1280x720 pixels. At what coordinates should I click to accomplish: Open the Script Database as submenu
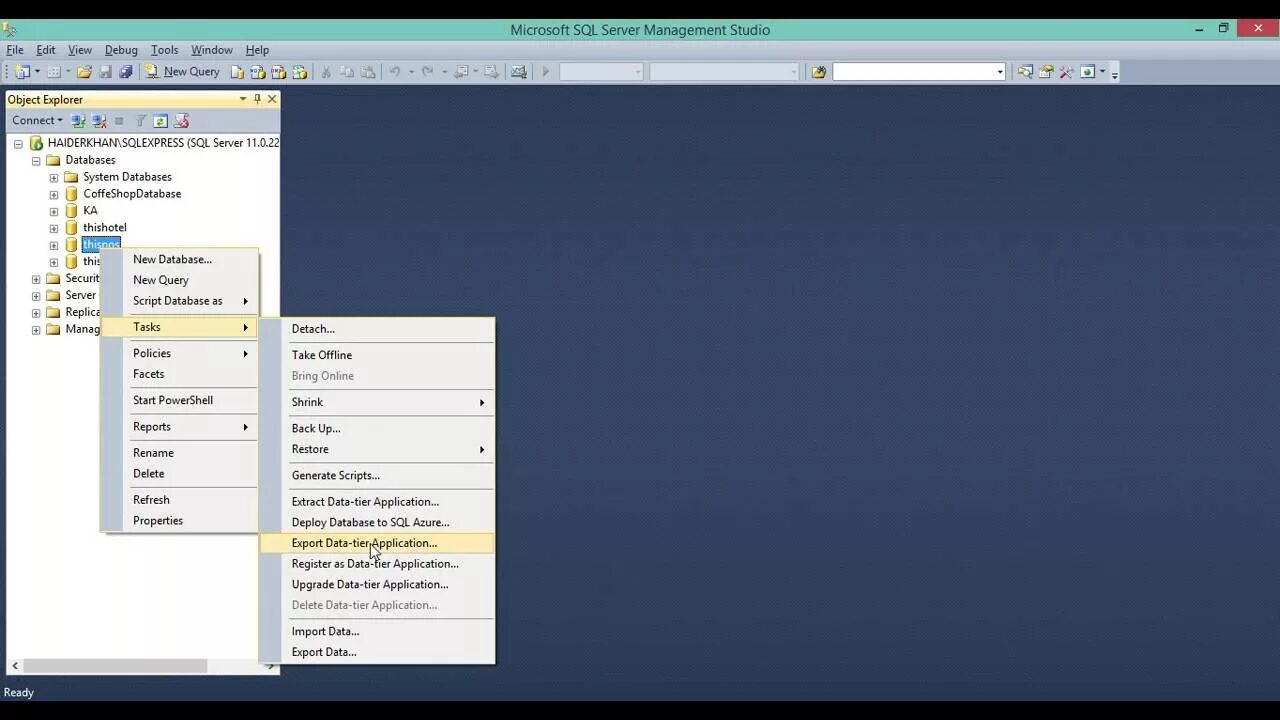(x=179, y=301)
